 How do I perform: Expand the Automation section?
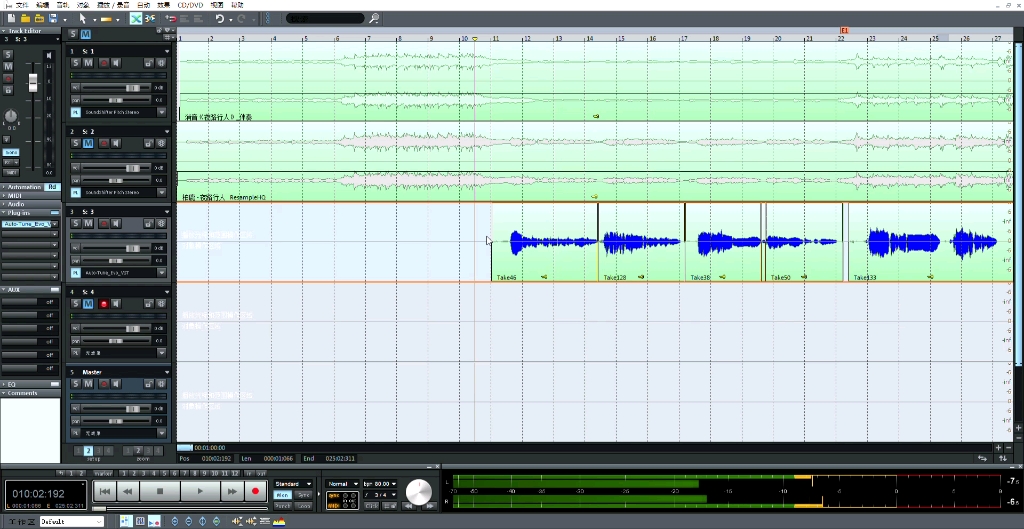pos(4,187)
